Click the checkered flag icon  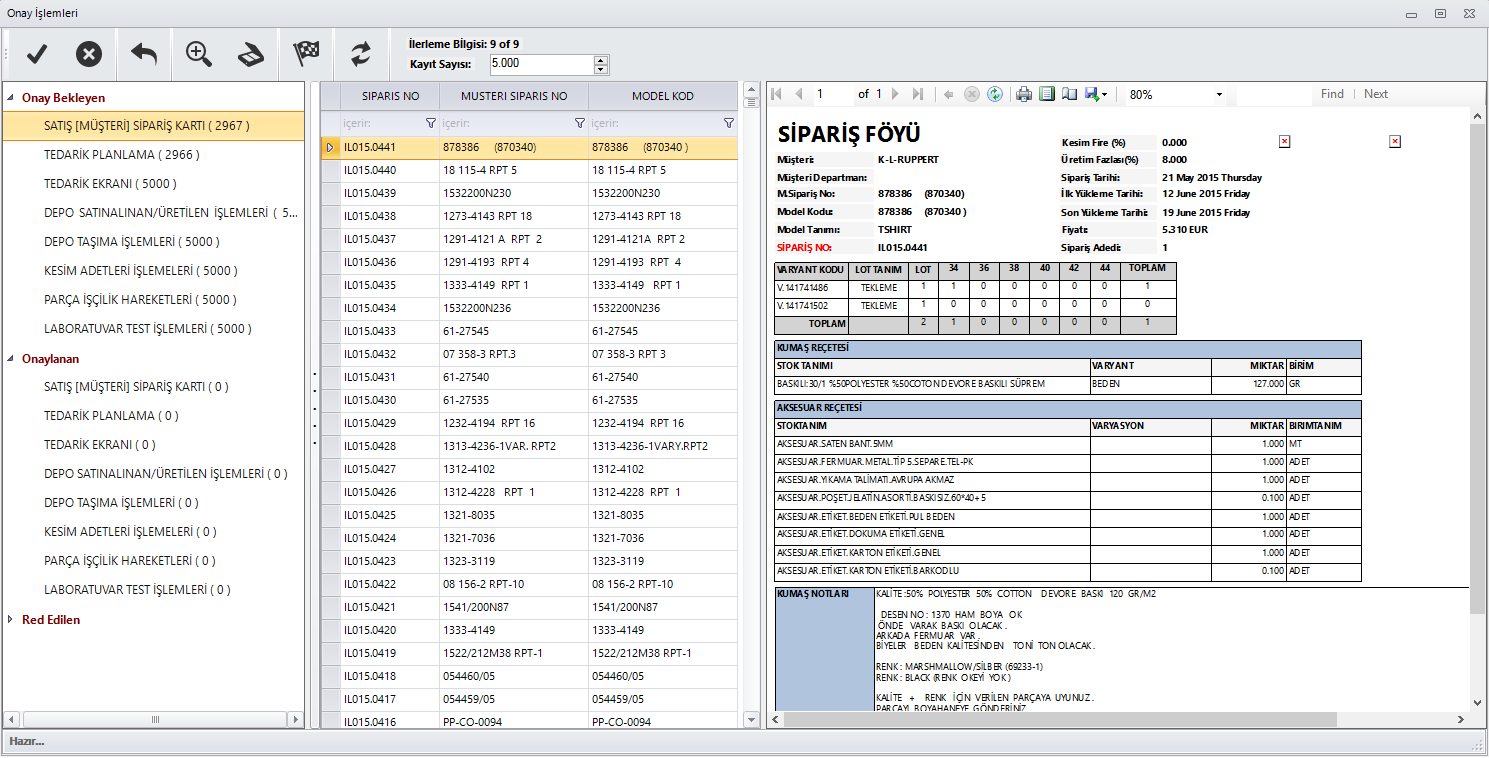[x=306, y=55]
